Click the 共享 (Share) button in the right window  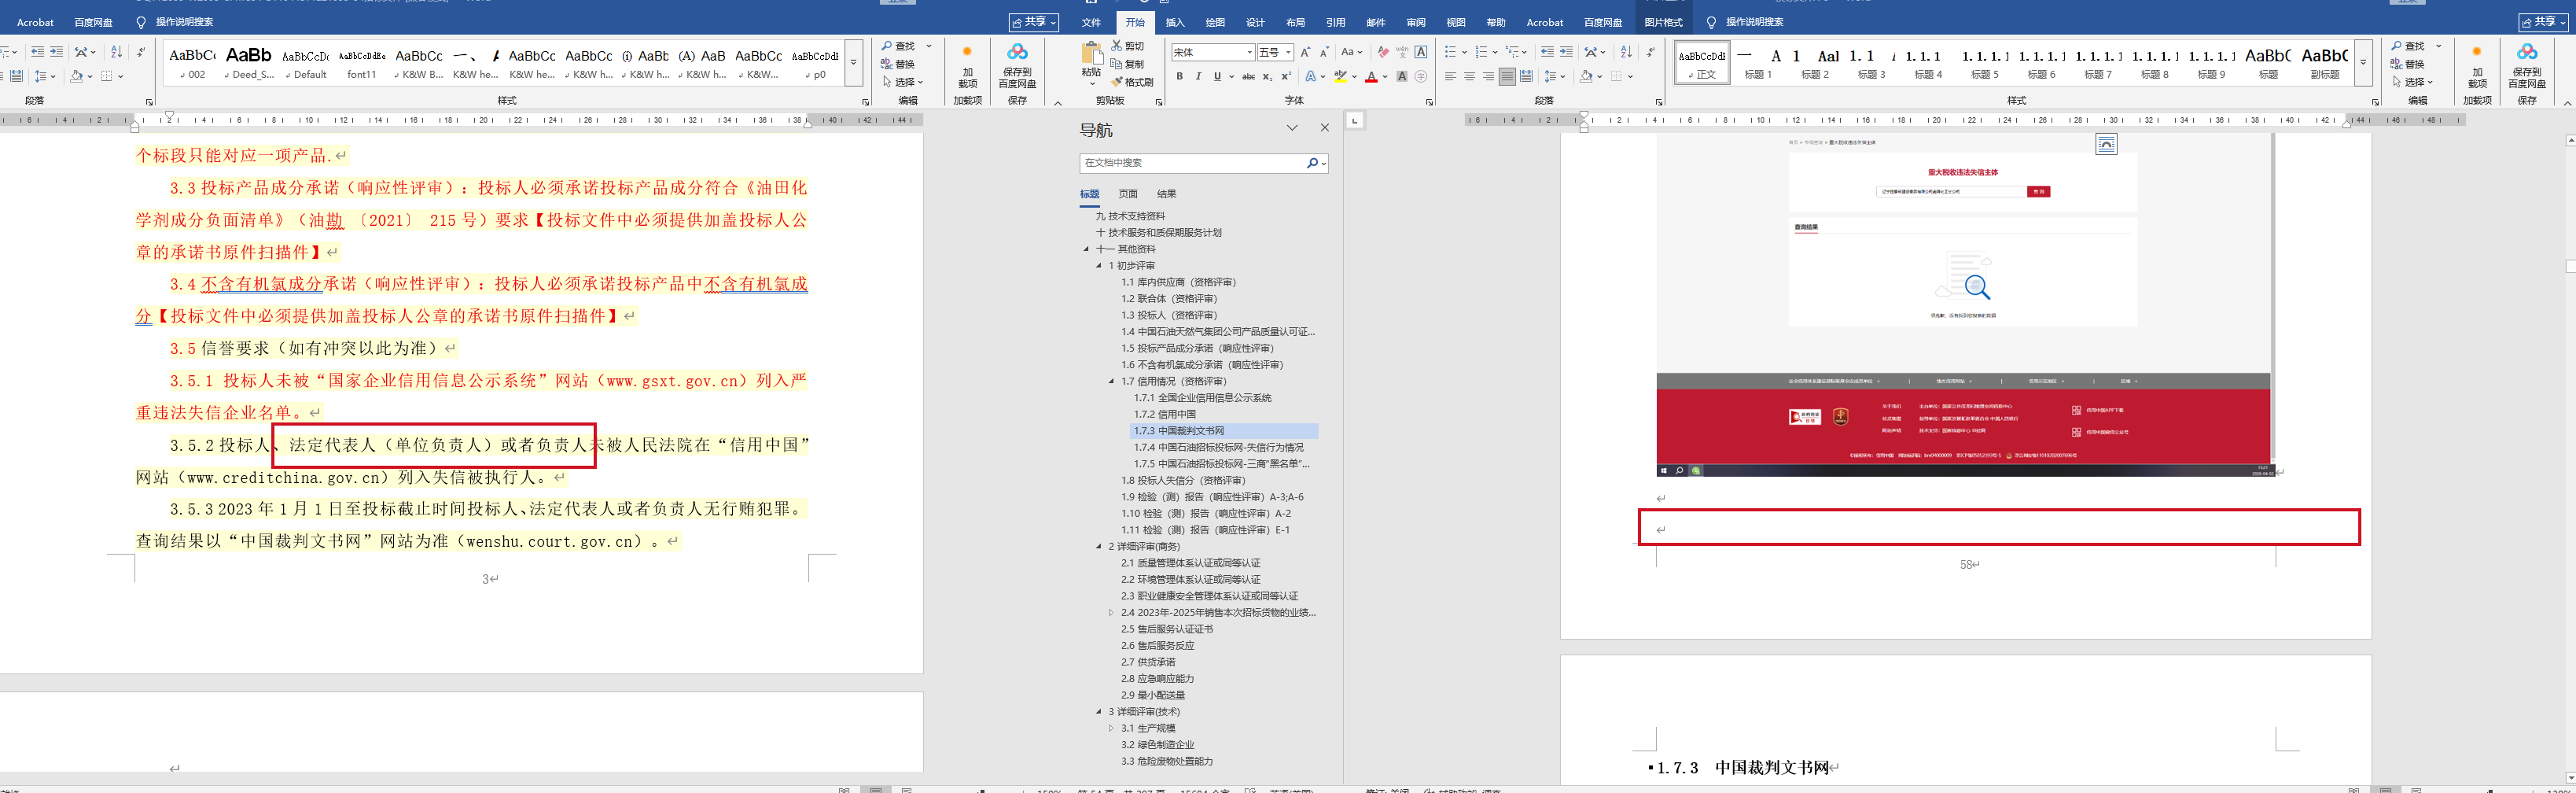2543,21
